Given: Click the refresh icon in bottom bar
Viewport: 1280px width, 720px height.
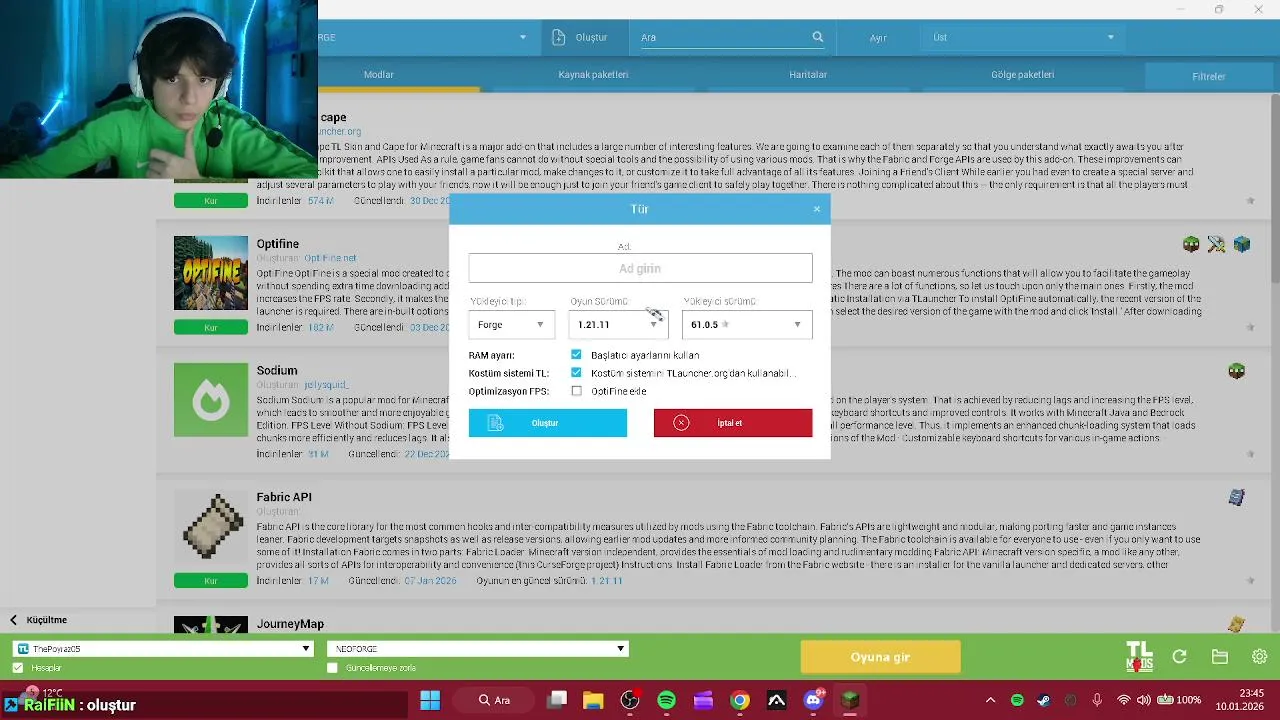Looking at the screenshot, I should click(x=1180, y=657).
